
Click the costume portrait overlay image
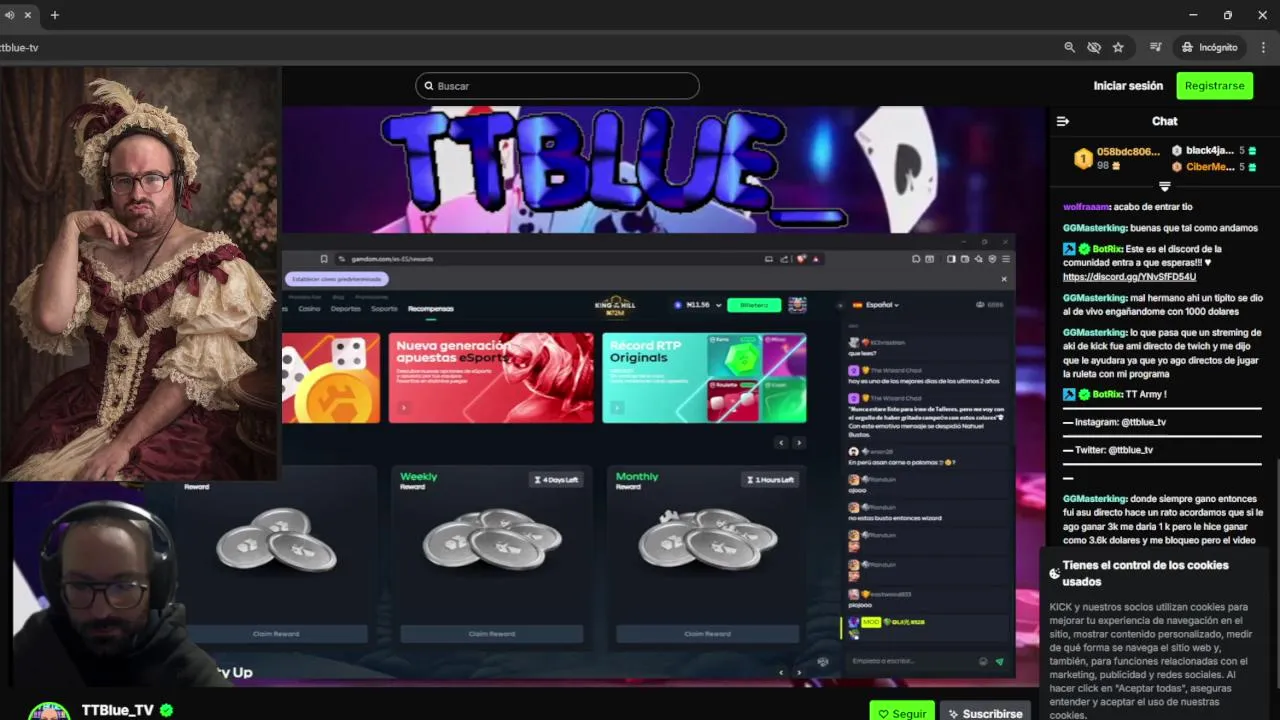pyautogui.click(x=140, y=273)
